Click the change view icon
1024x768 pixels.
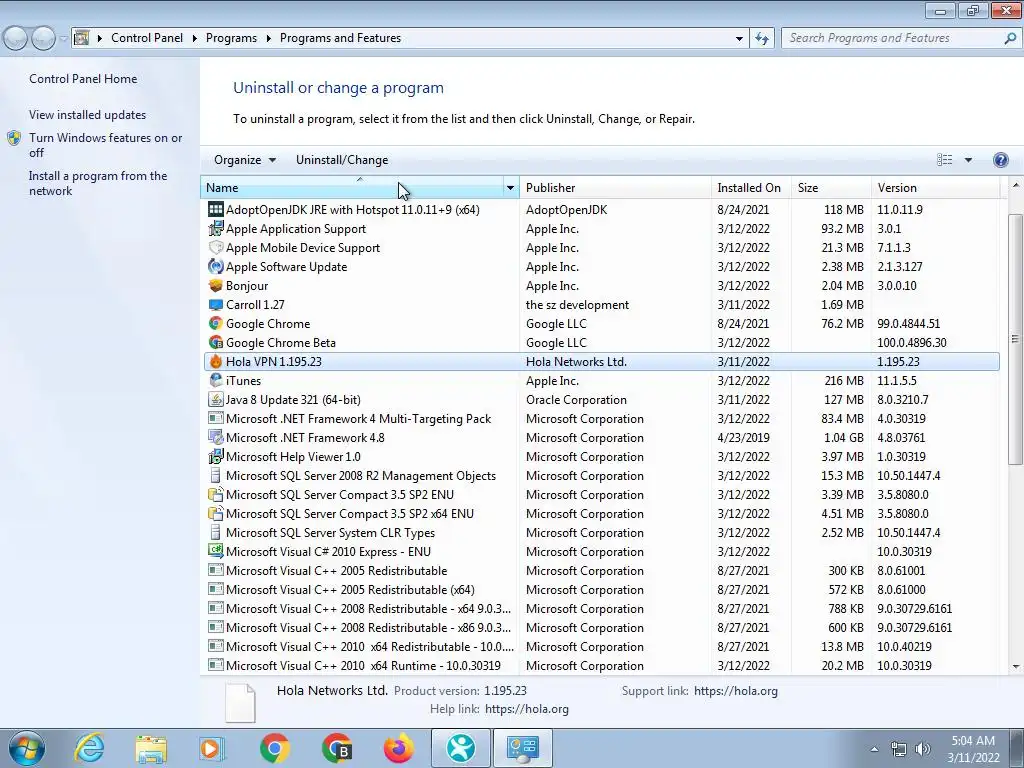tap(944, 160)
